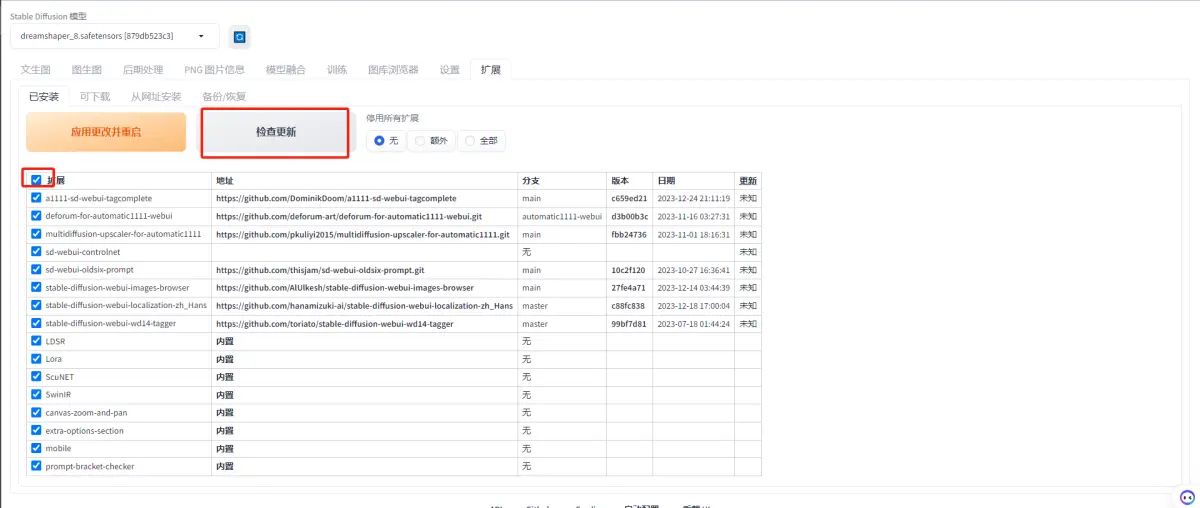Open the Stable Diffusion model dropdown

pyautogui.click(x=114, y=36)
